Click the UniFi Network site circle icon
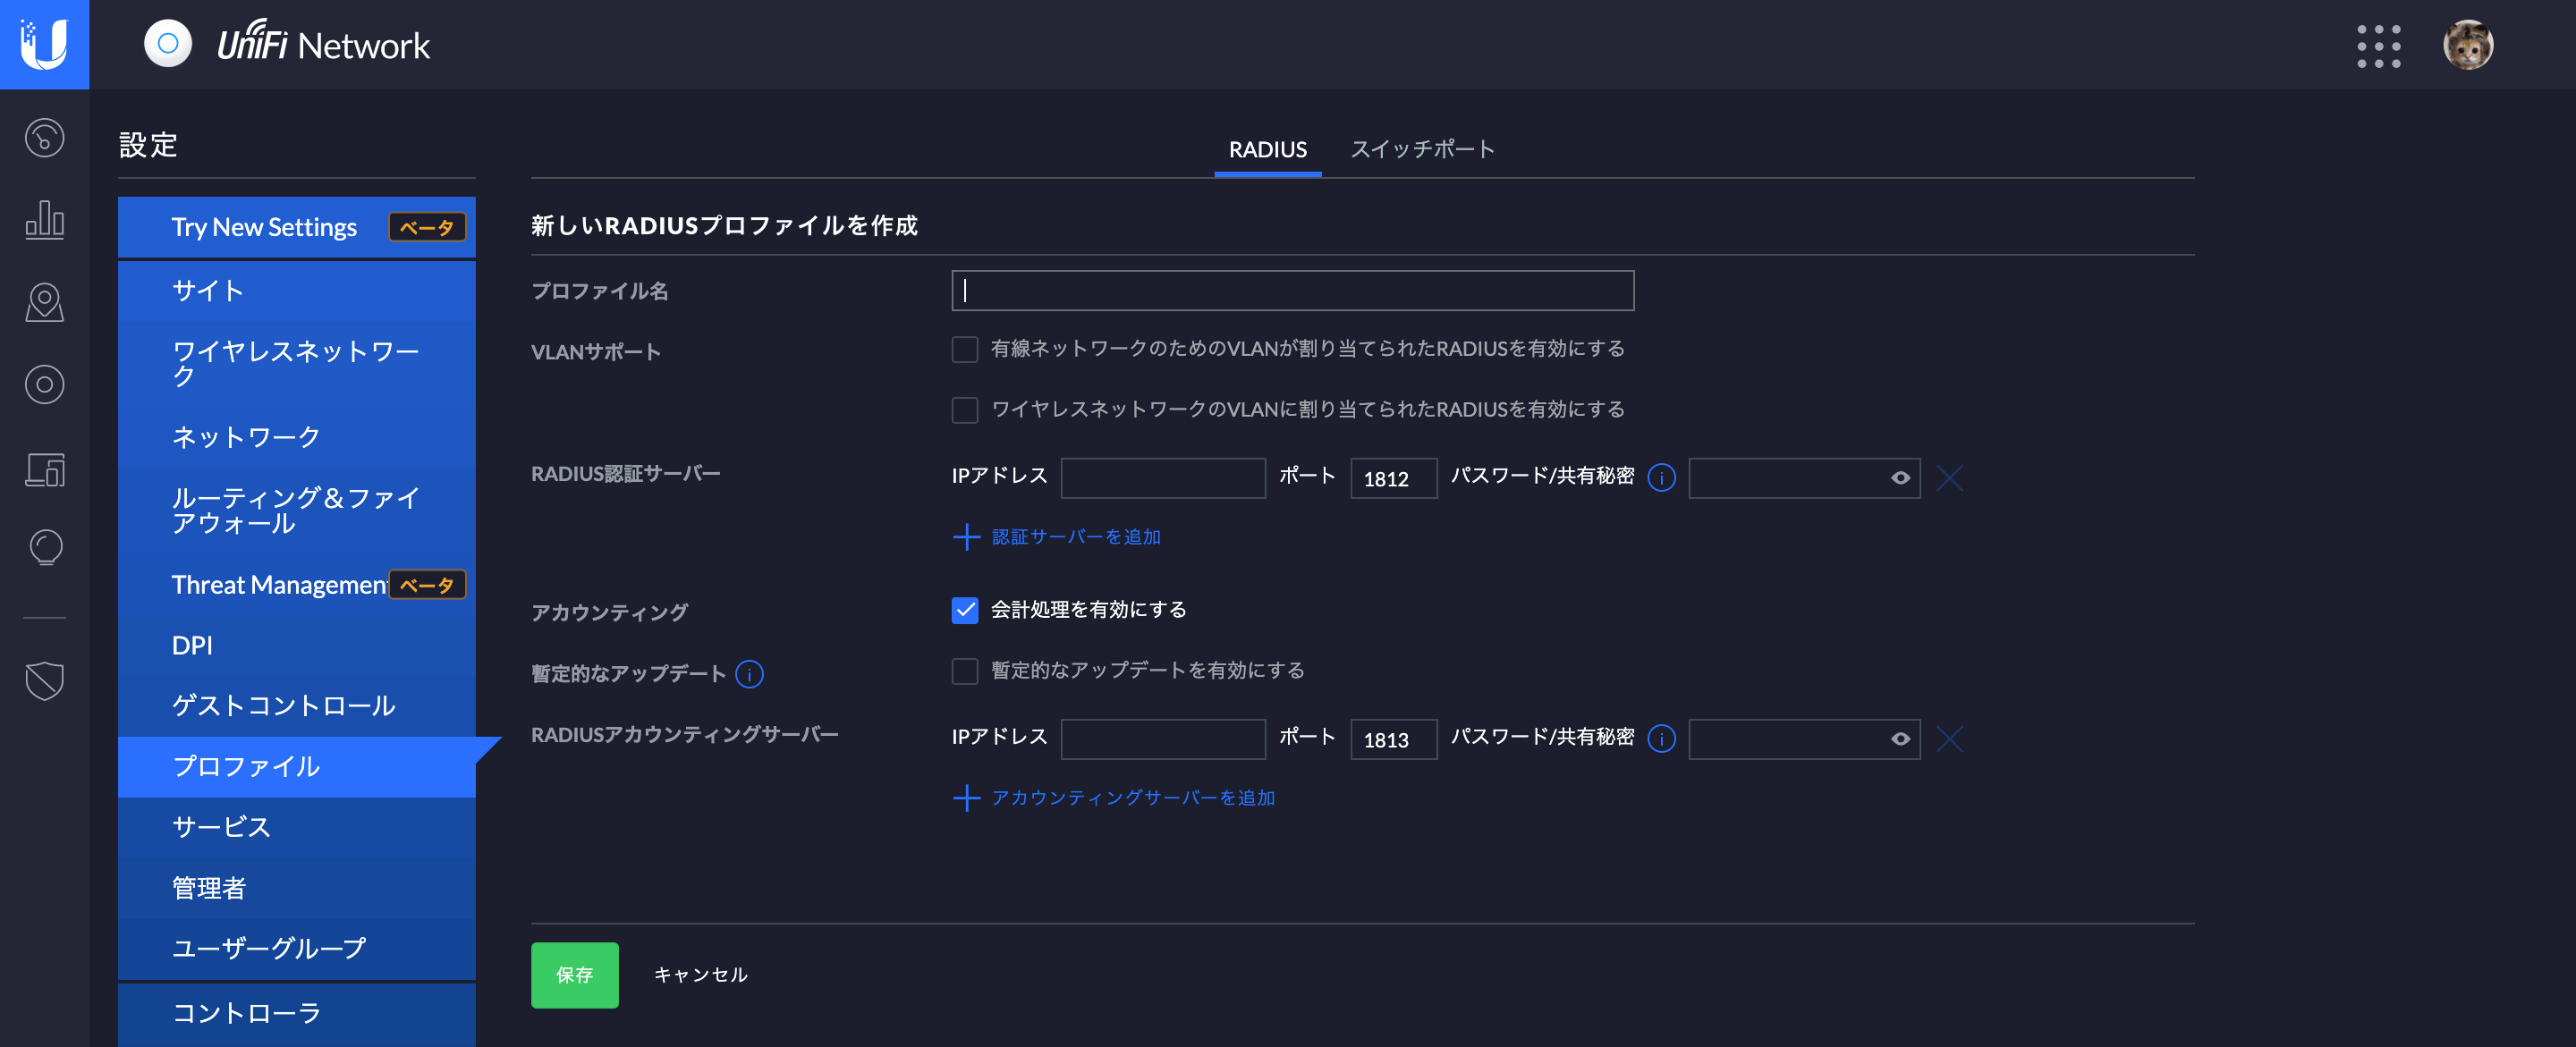The width and height of the screenshot is (2576, 1047). (168, 44)
